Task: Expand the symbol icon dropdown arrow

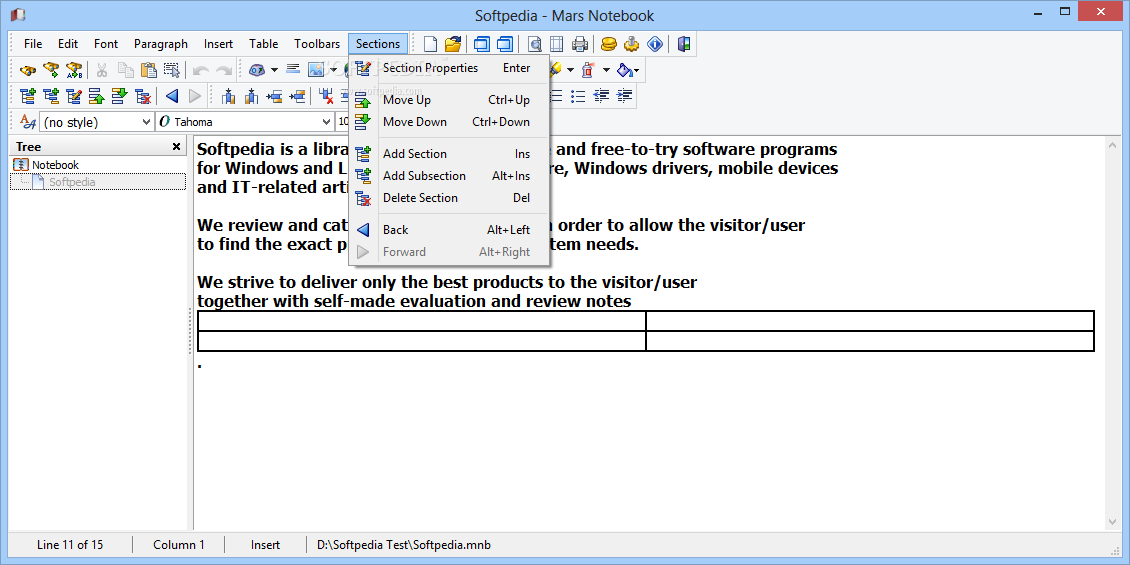Action: [x=274, y=70]
